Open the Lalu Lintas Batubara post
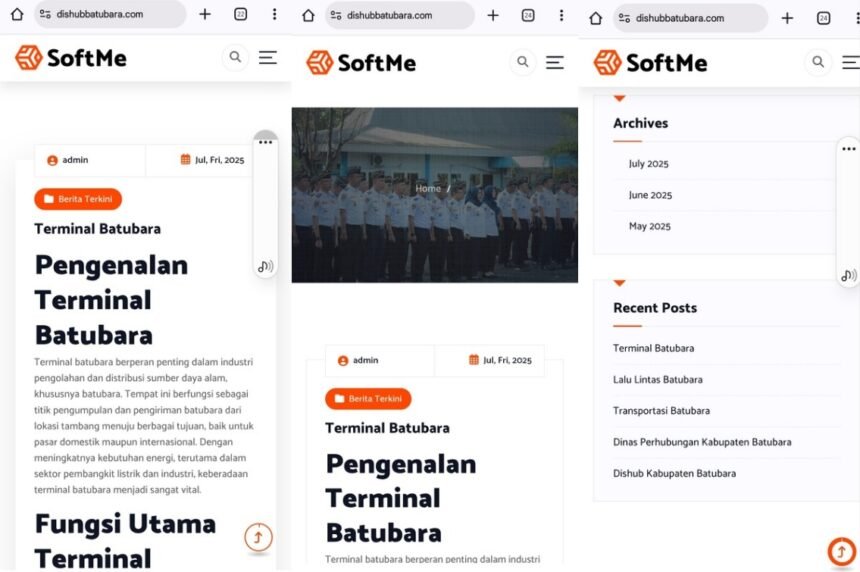 pos(657,379)
